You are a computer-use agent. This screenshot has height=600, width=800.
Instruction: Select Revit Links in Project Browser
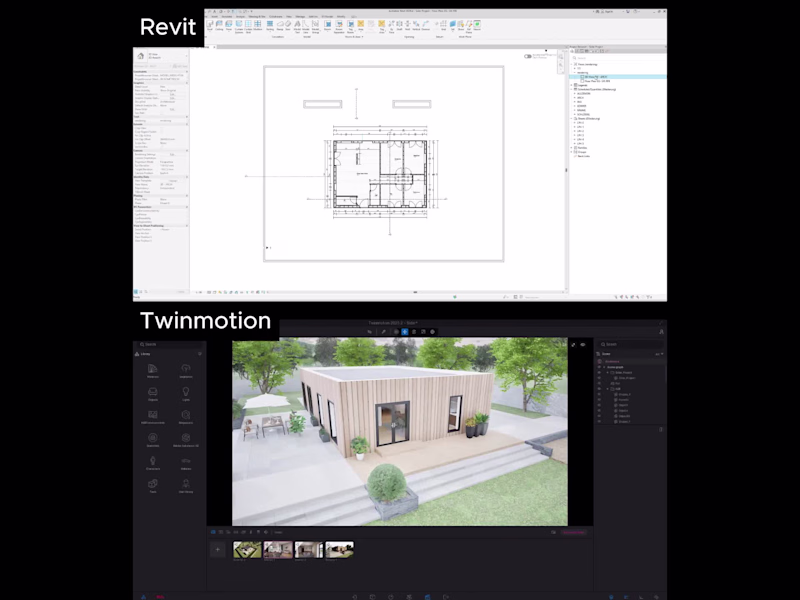pyautogui.click(x=584, y=156)
